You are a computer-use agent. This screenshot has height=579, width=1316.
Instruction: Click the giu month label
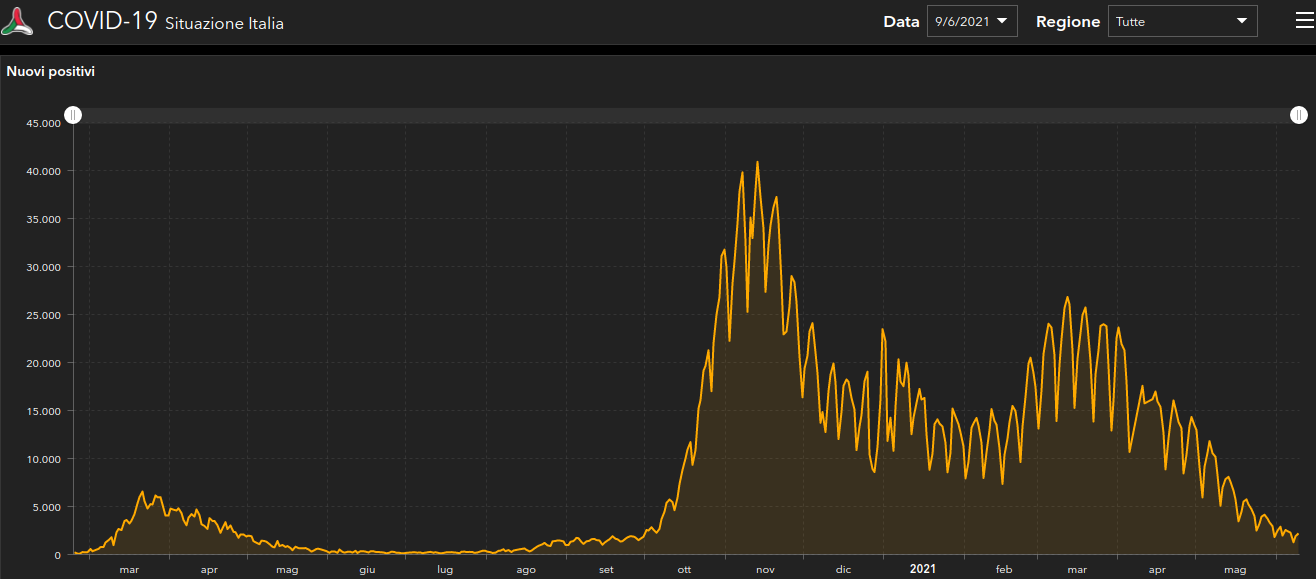367,570
